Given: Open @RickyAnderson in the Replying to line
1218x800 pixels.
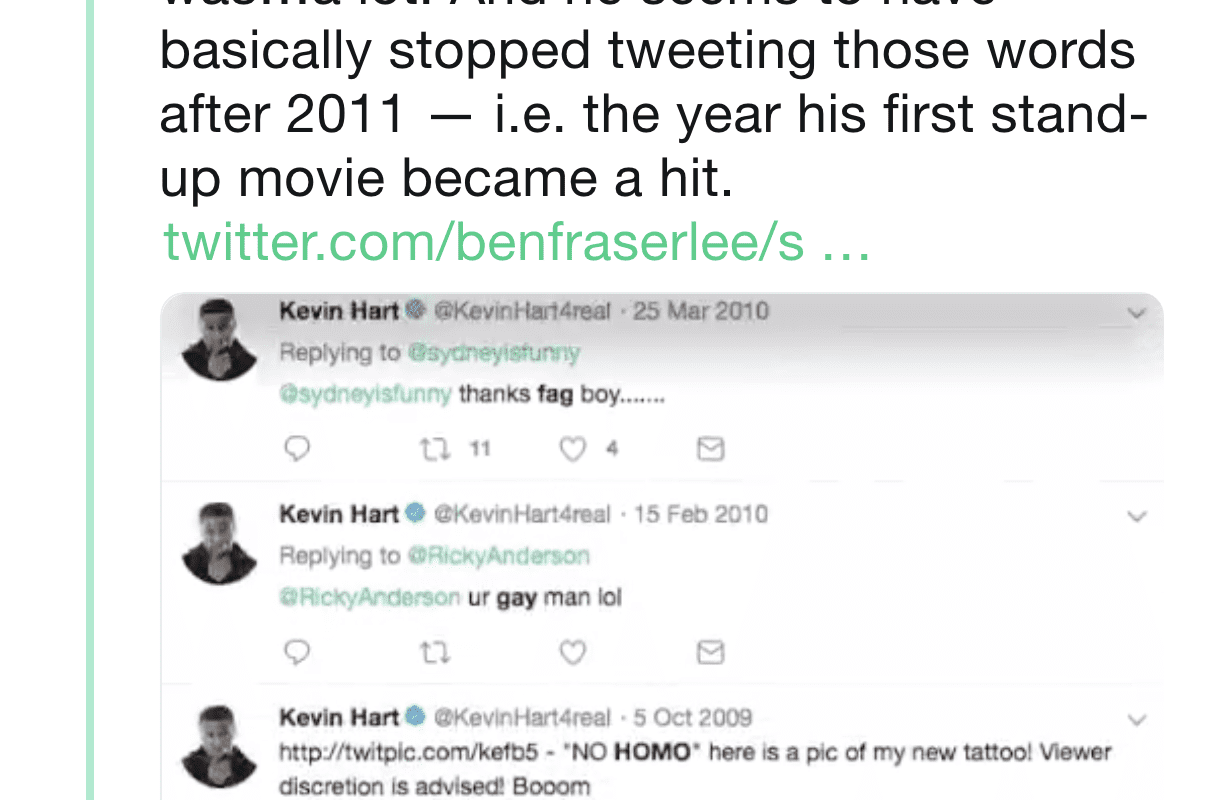Looking at the screenshot, I should [499, 556].
